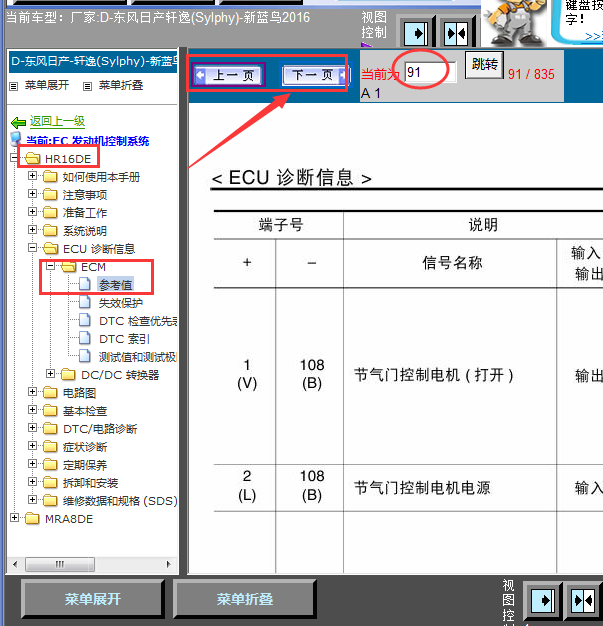Click top view control collapse-arrows icon
This screenshot has width=603, height=626.
[x=456, y=33]
